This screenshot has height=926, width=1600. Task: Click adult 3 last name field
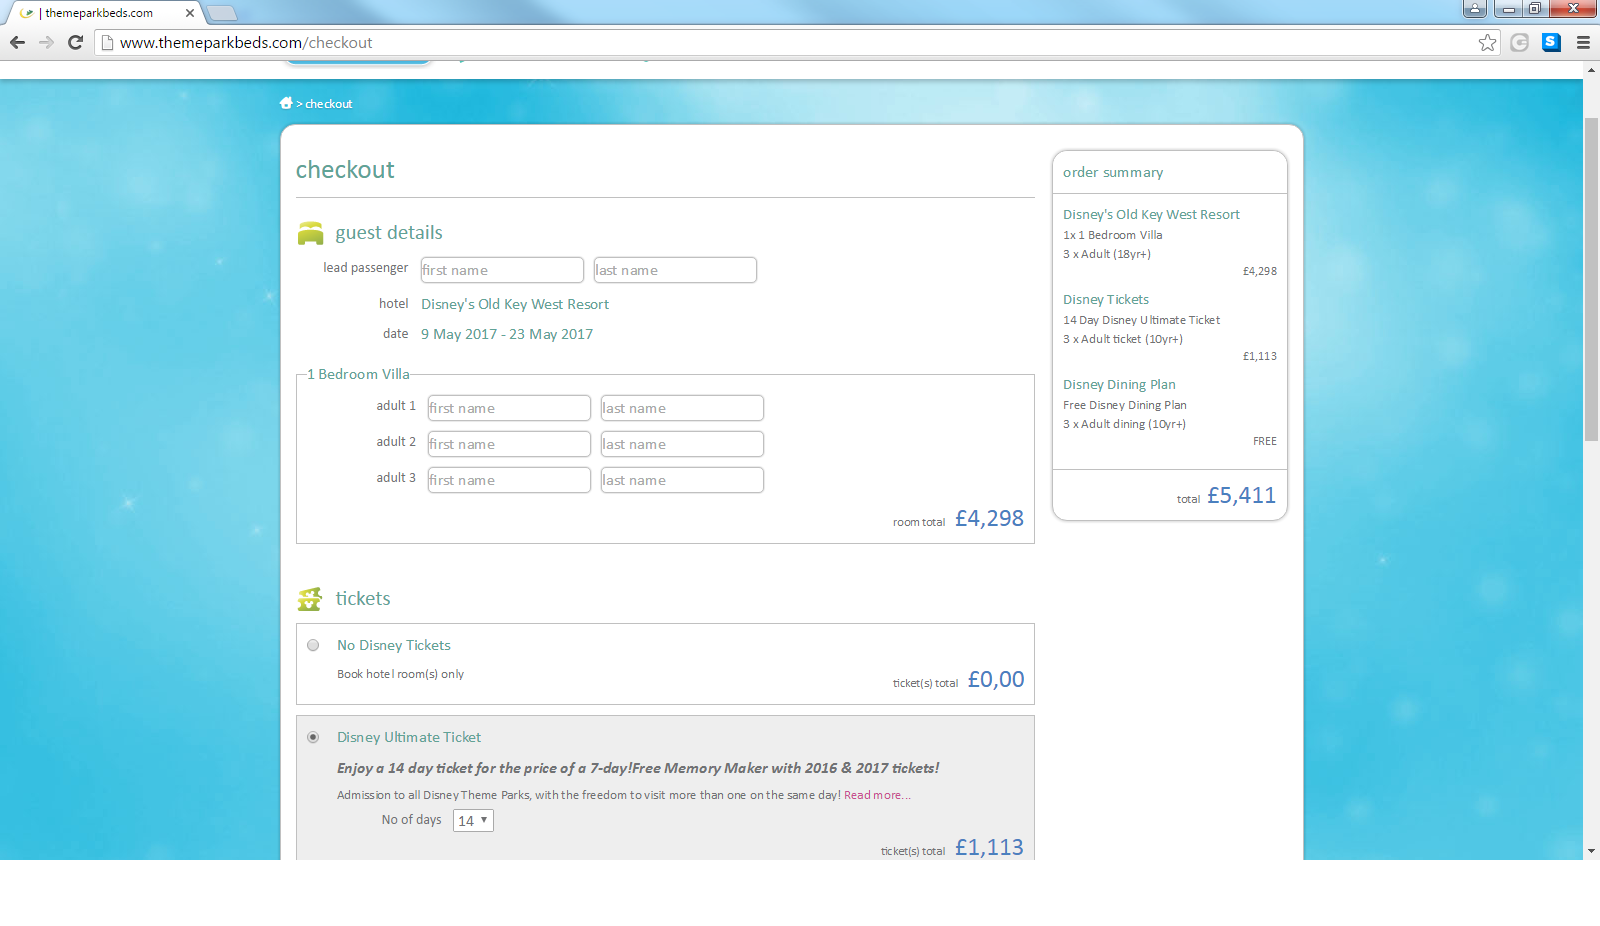point(682,480)
